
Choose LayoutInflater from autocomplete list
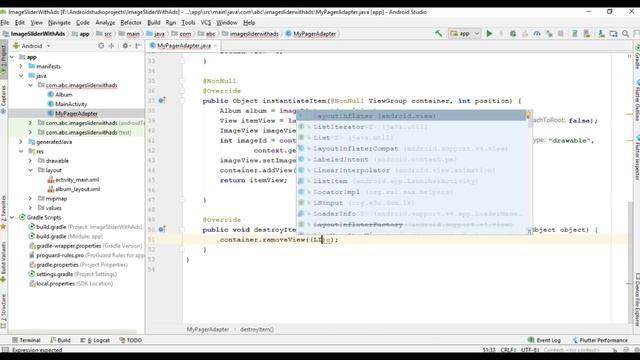pyautogui.click(x=411, y=116)
